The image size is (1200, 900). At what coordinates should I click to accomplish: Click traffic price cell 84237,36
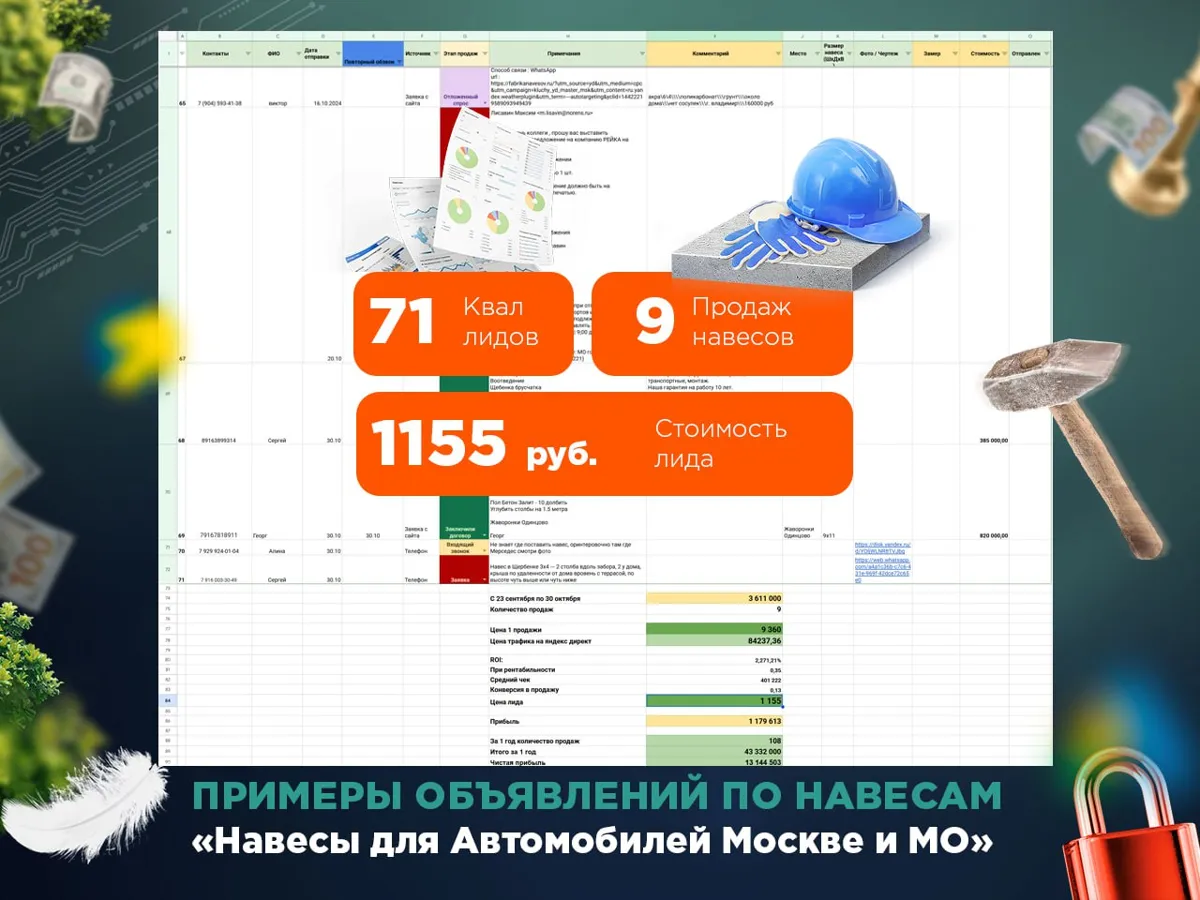(x=715, y=640)
